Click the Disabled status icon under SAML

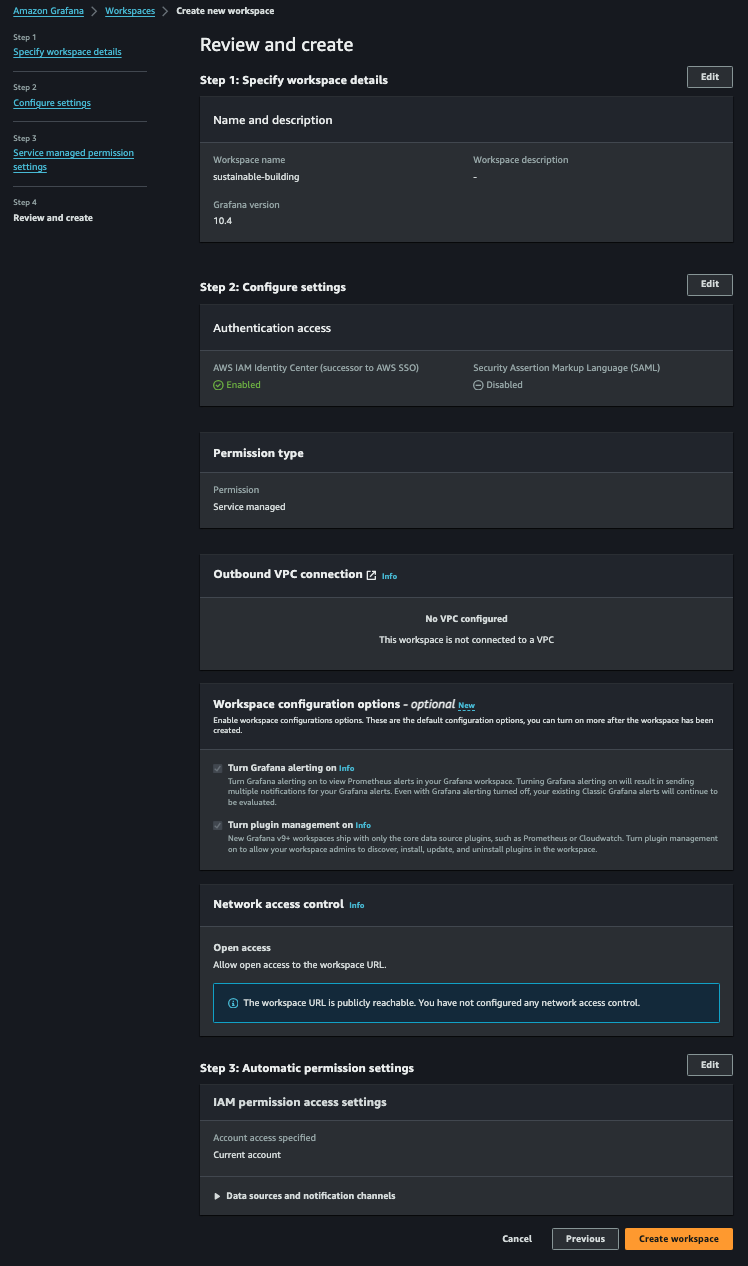478,385
